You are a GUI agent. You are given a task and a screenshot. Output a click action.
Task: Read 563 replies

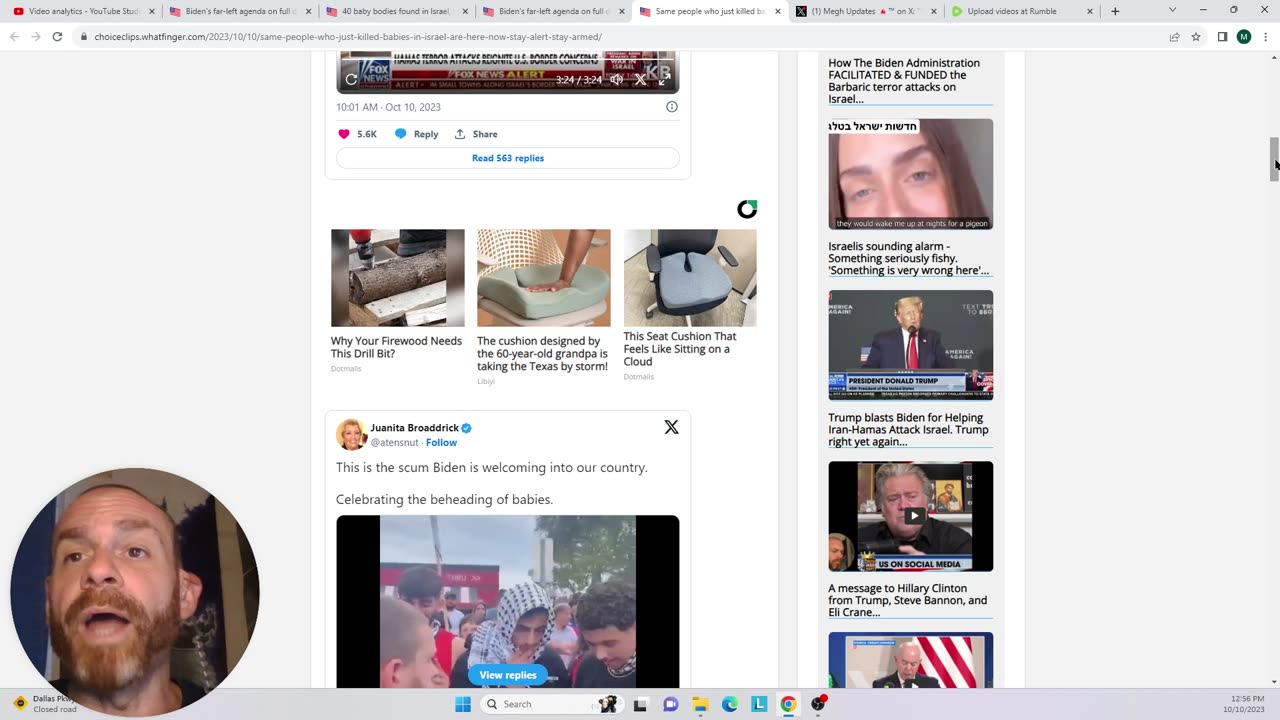click(x=508, y=158)
